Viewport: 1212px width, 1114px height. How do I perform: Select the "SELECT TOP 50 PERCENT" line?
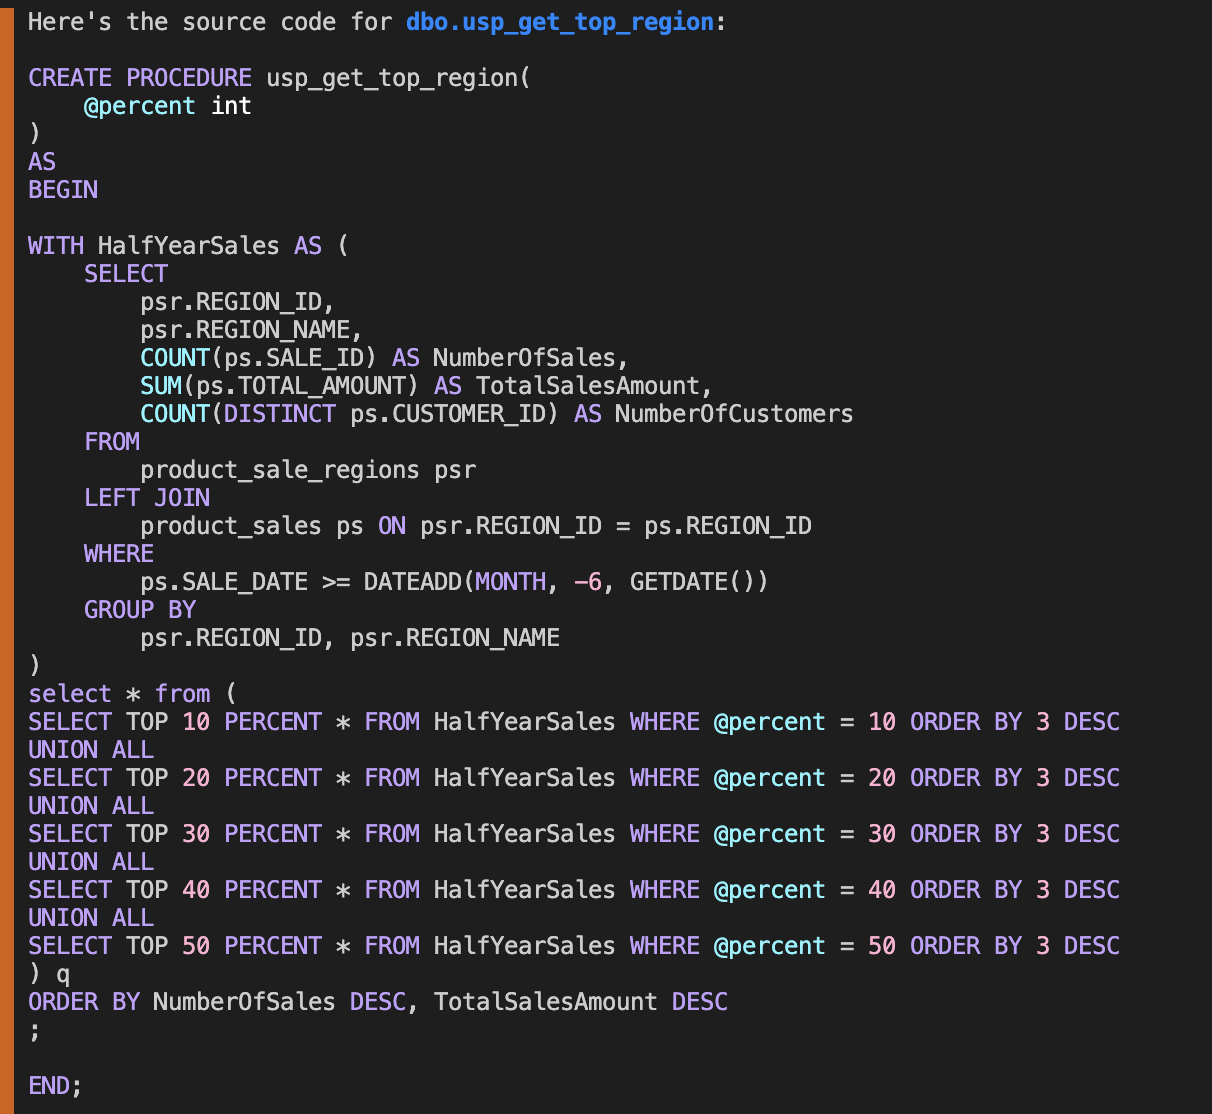click(x=574, y=946)
